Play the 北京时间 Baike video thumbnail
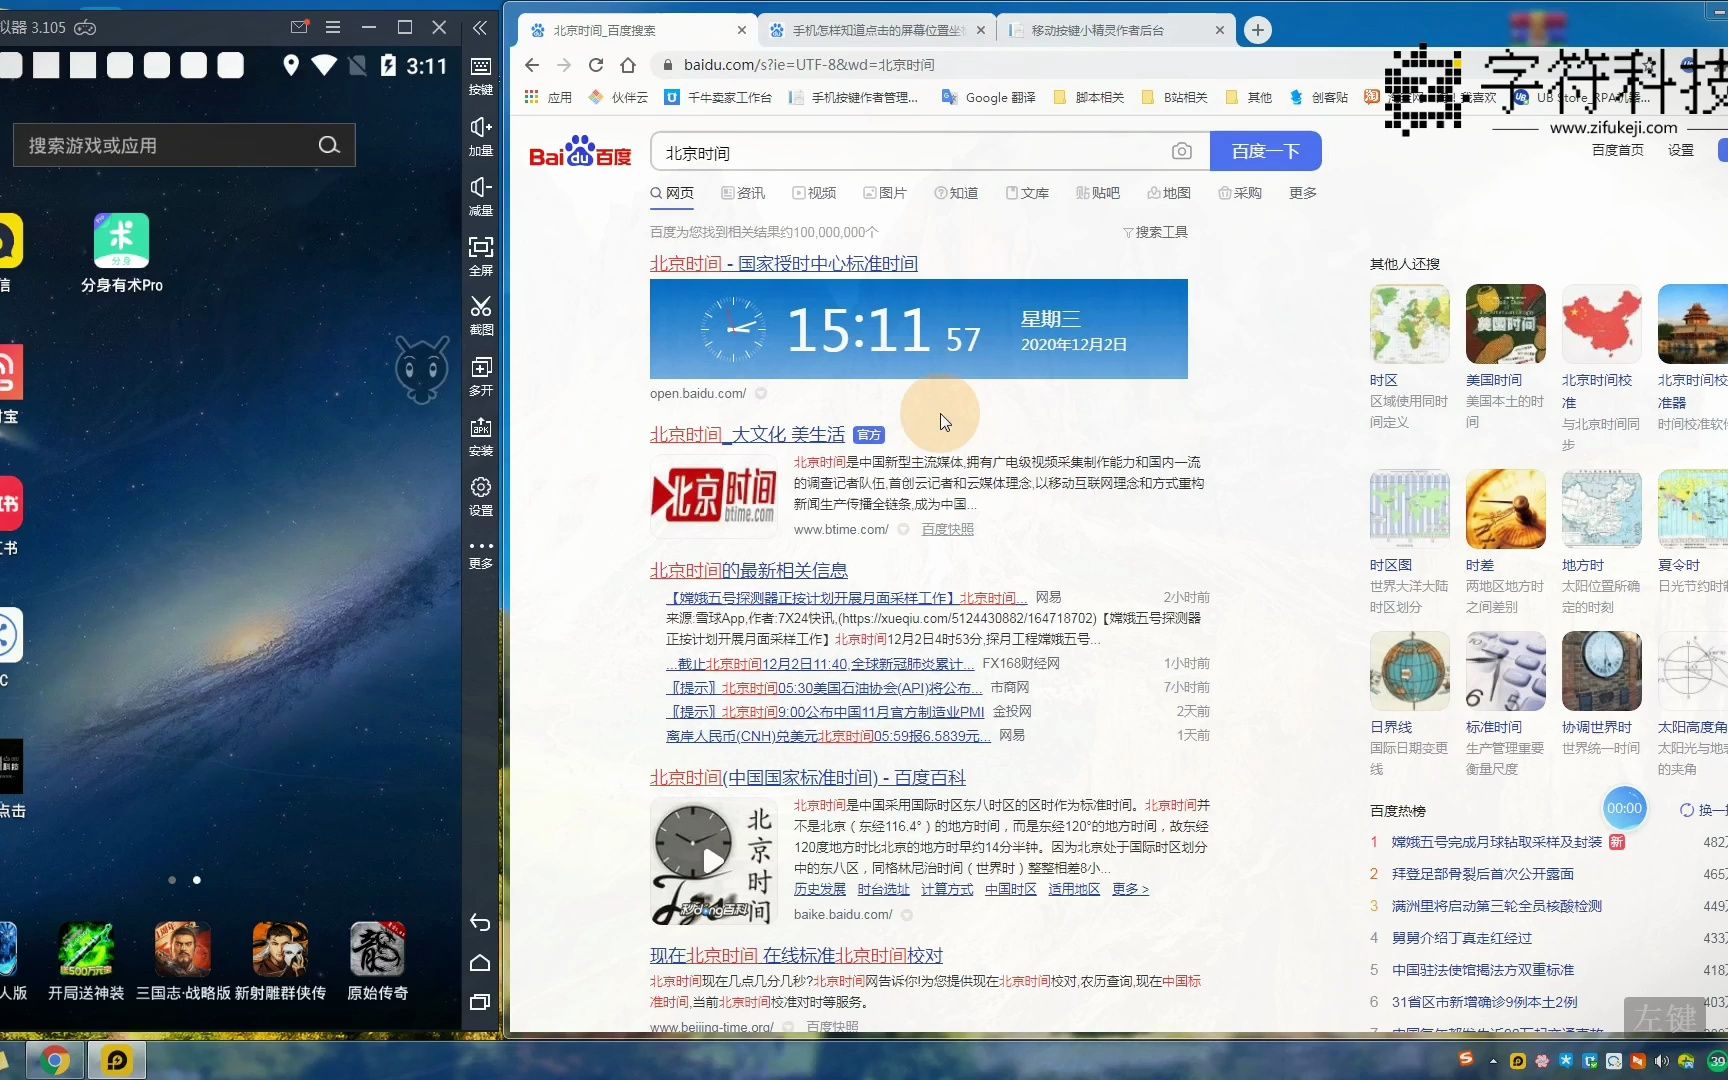This screenshot has height=1080, width=1728. pos(713,860)
